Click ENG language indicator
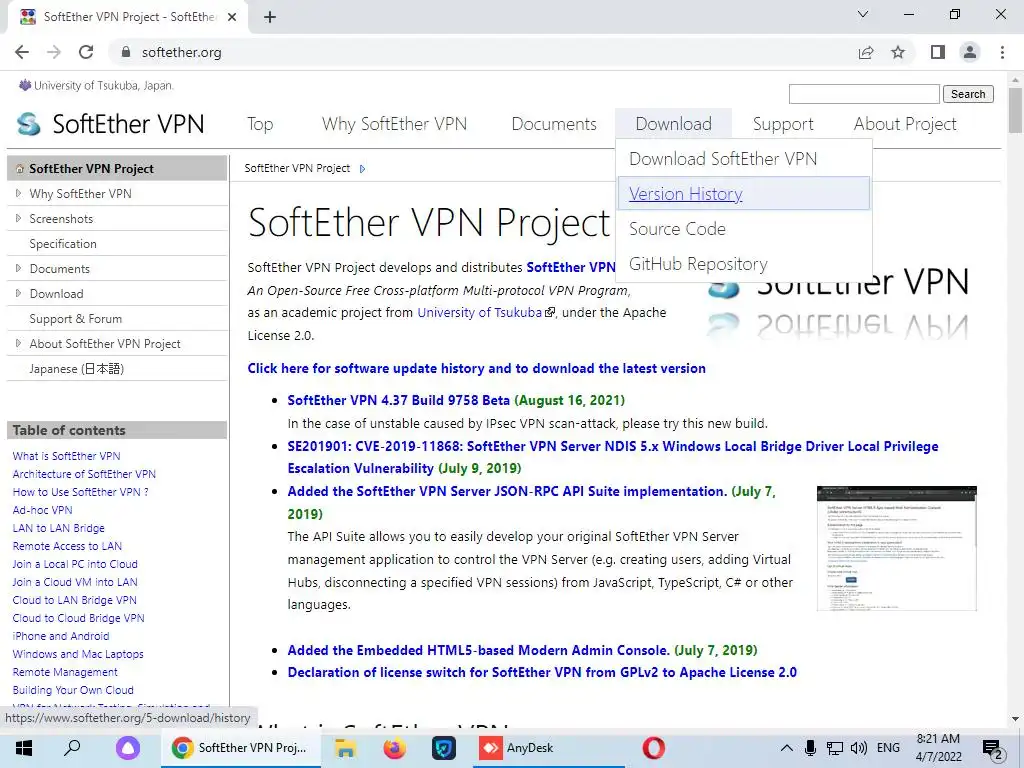 888,748
